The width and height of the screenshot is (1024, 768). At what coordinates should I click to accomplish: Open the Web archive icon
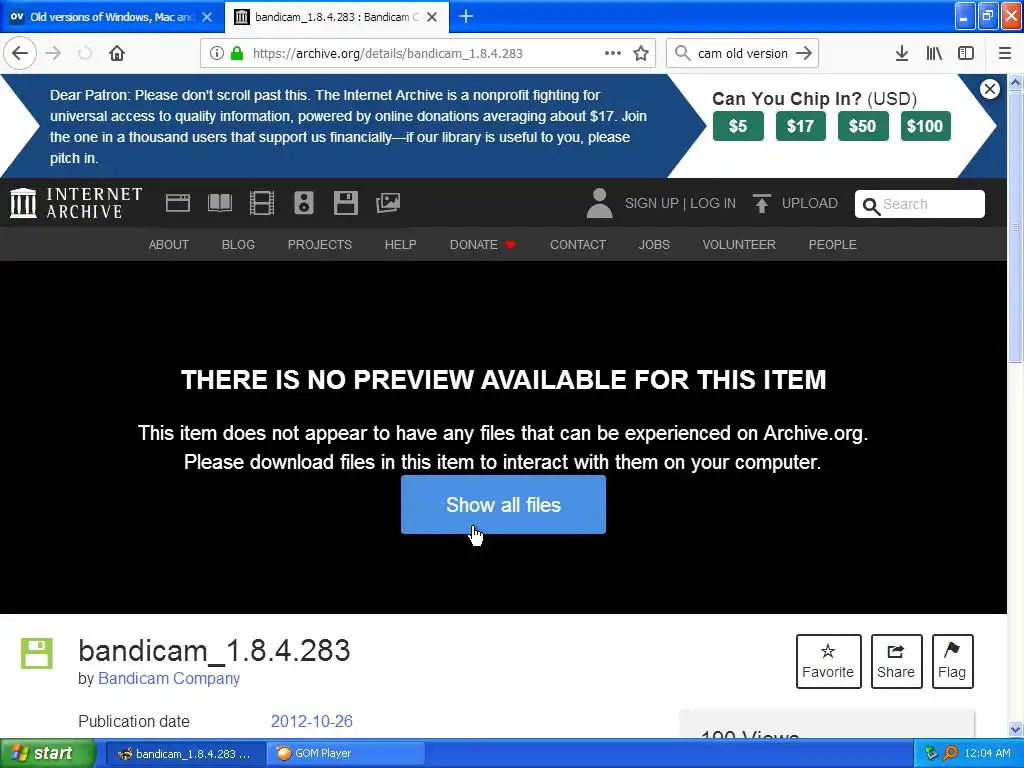tap(178, 203)
